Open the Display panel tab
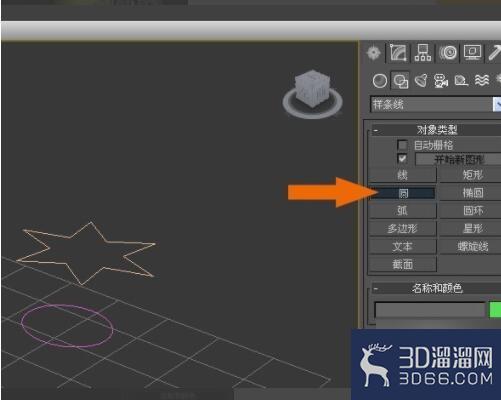Image resolution: width=501 pixels, height=400 pixels. [x=473, y=53]
